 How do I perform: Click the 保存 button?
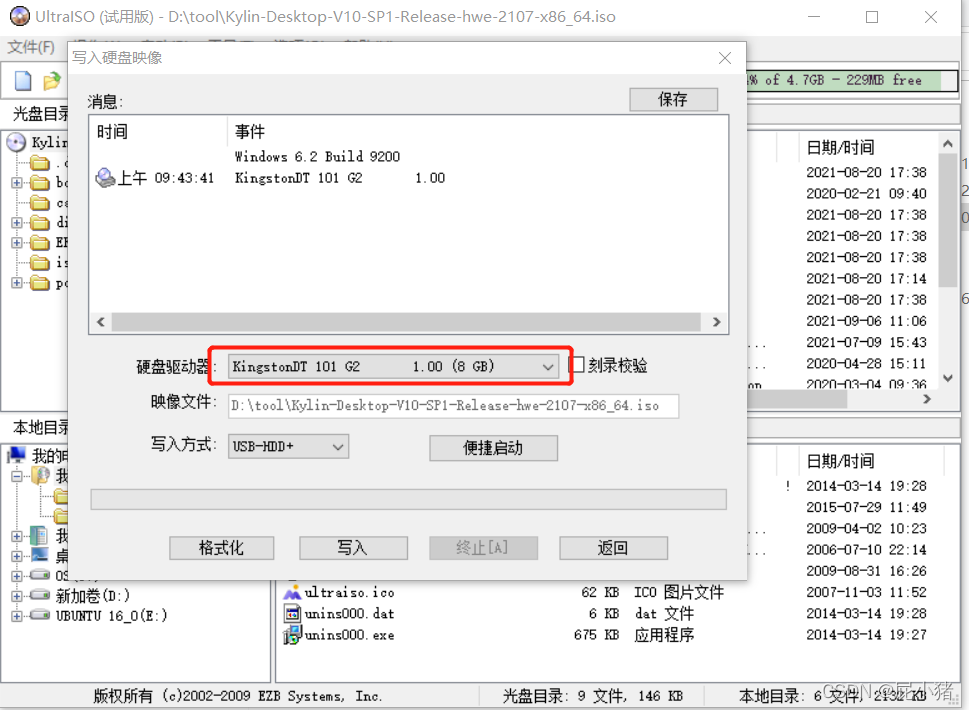[x=673, y=99]
